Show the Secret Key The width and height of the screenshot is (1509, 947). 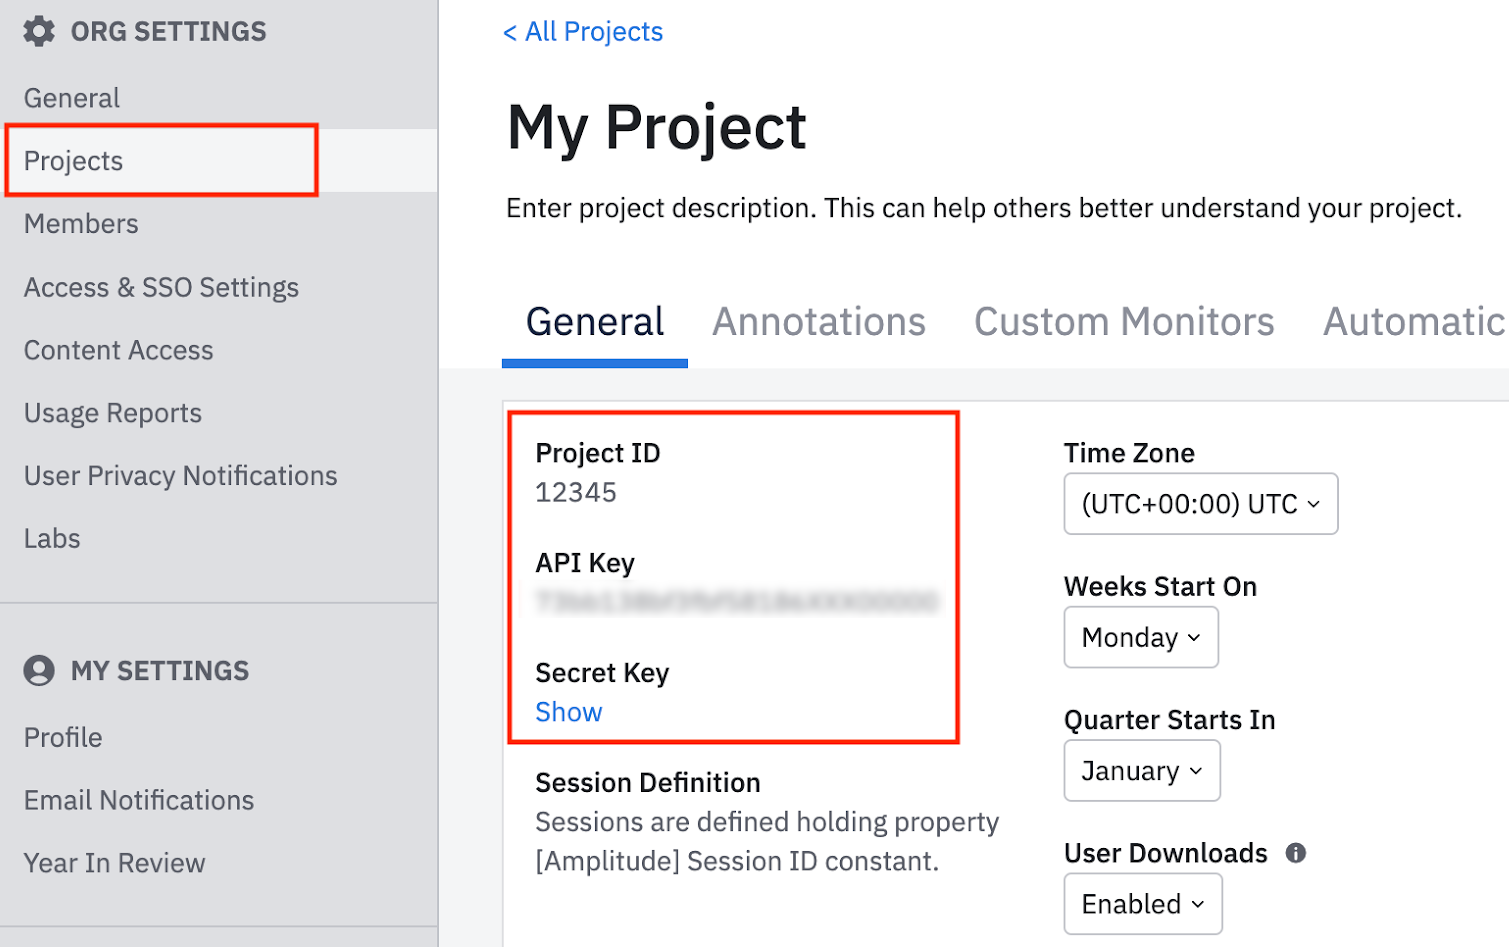click(568, 712)
